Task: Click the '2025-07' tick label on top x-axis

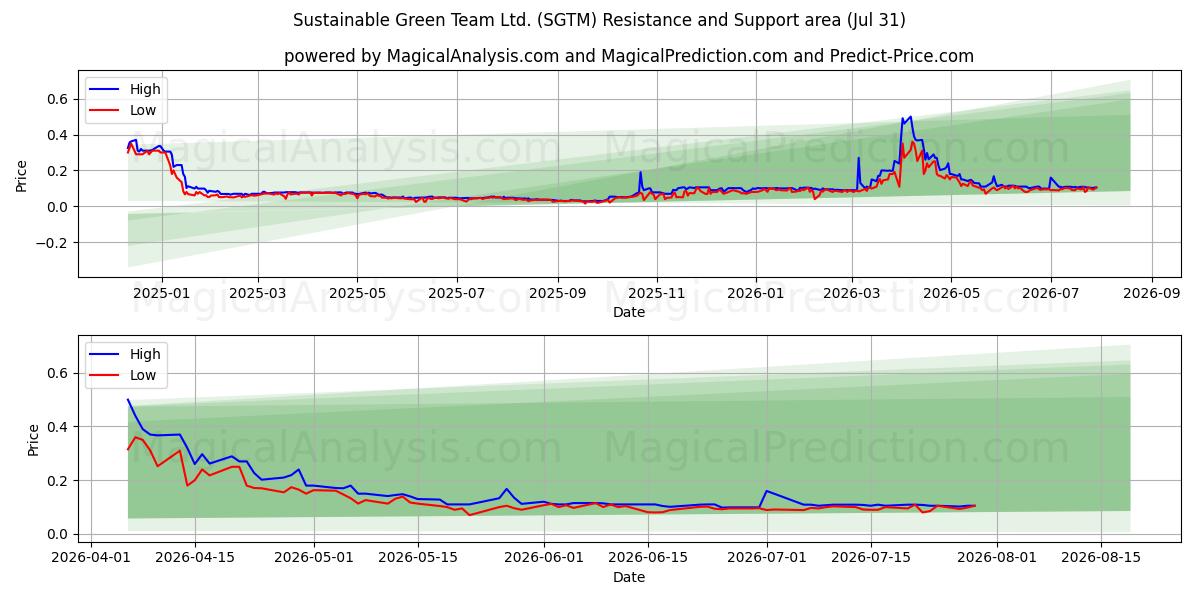Action: tap(457, 294)
